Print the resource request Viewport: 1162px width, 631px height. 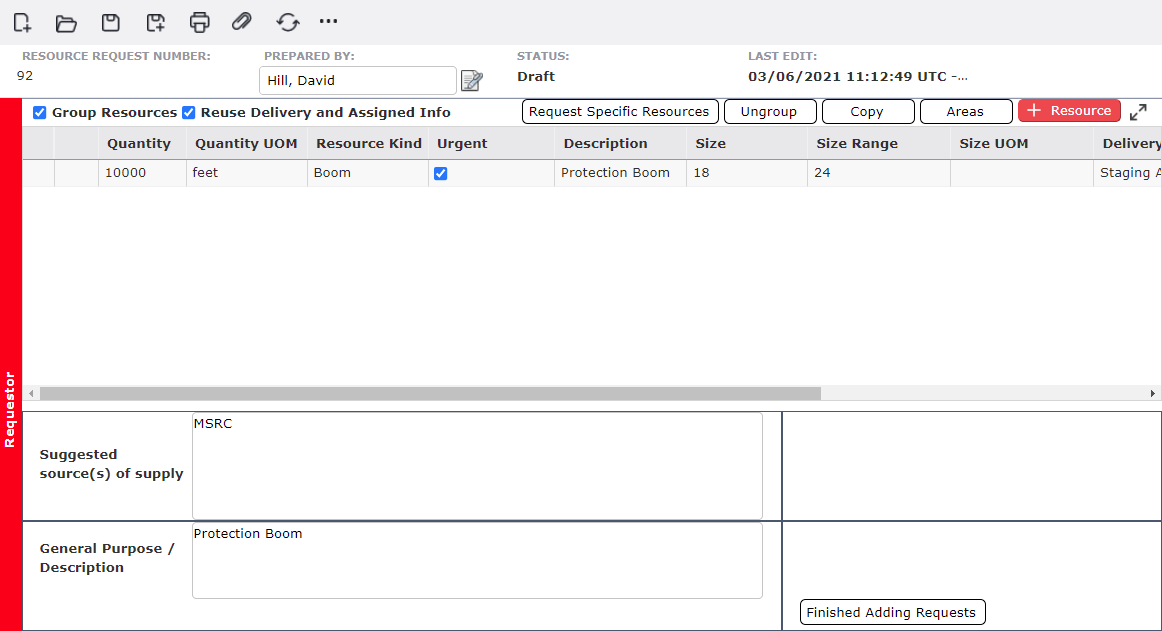pyautogui.click(x=199, y=22)
